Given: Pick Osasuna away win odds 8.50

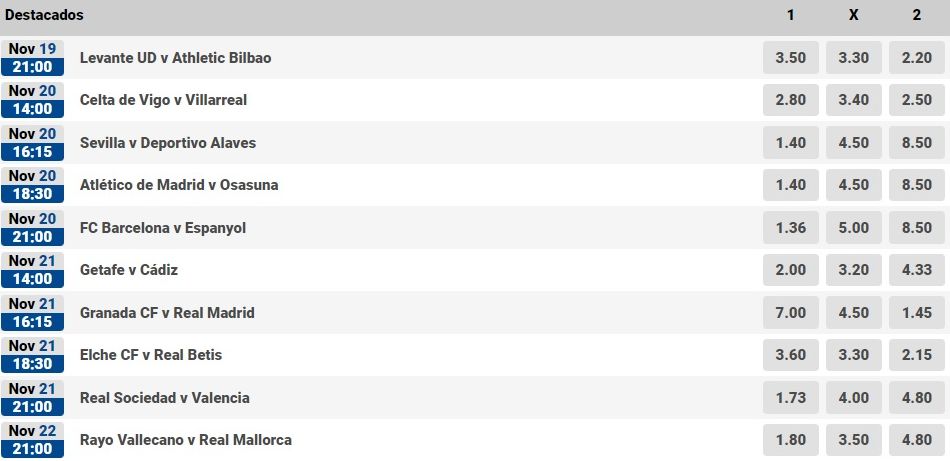Looking at the screenshot, I should (x=916, y=185).
